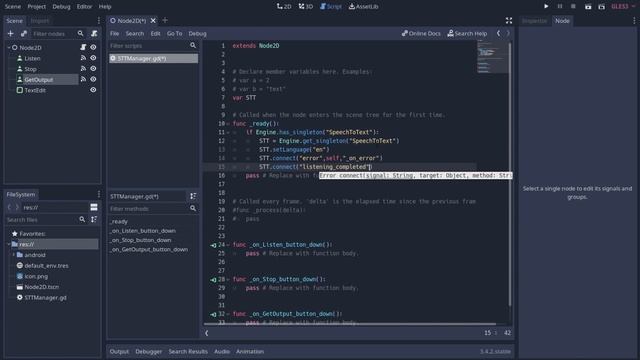Open the Editor menu
Screen dimensions: 640x360
84,7
